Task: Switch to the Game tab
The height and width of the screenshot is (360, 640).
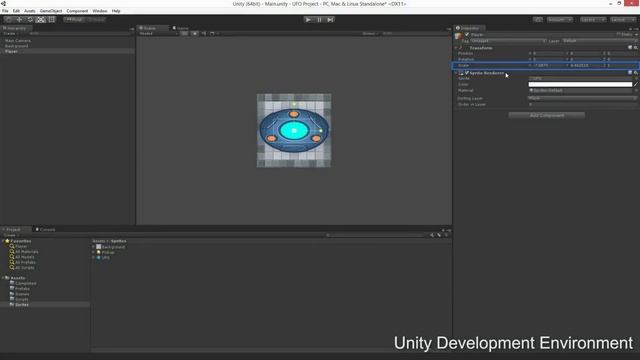Action: (x=181, y=28)
